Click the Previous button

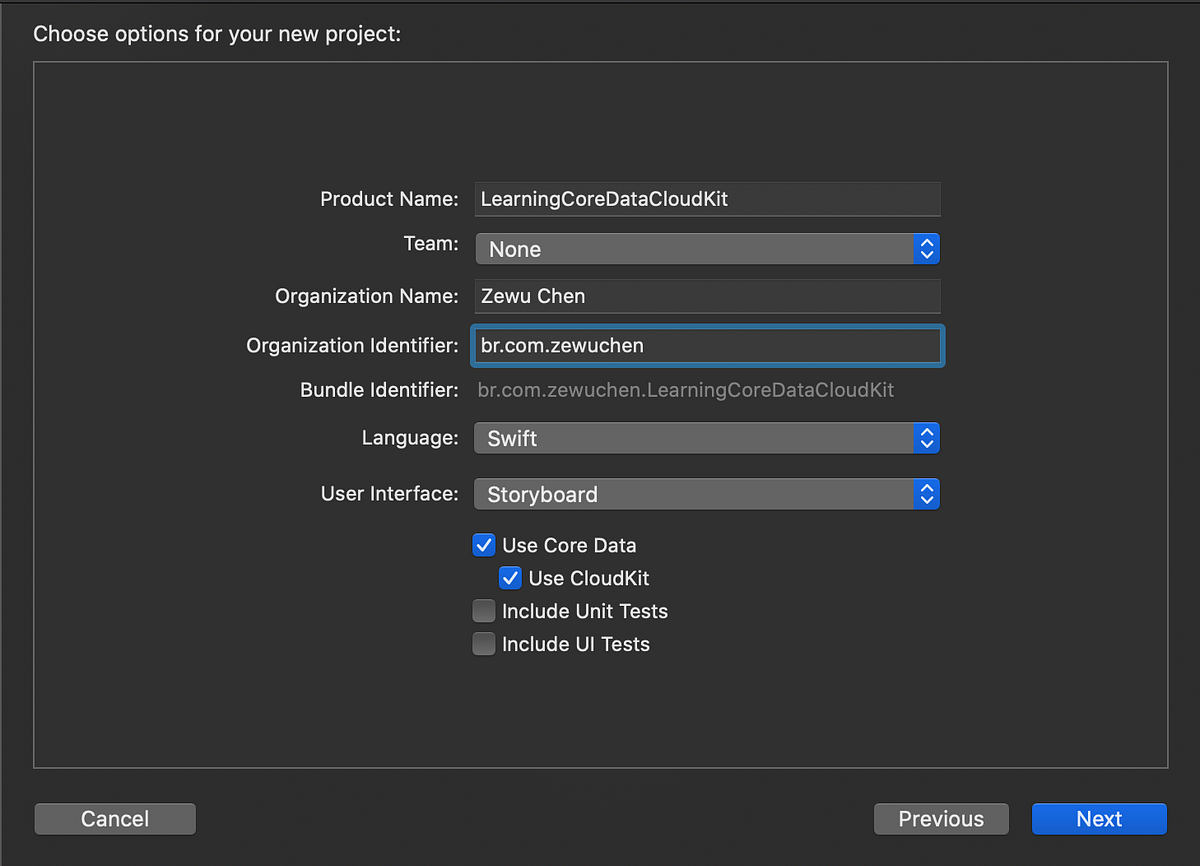click(x=941, y=818)
